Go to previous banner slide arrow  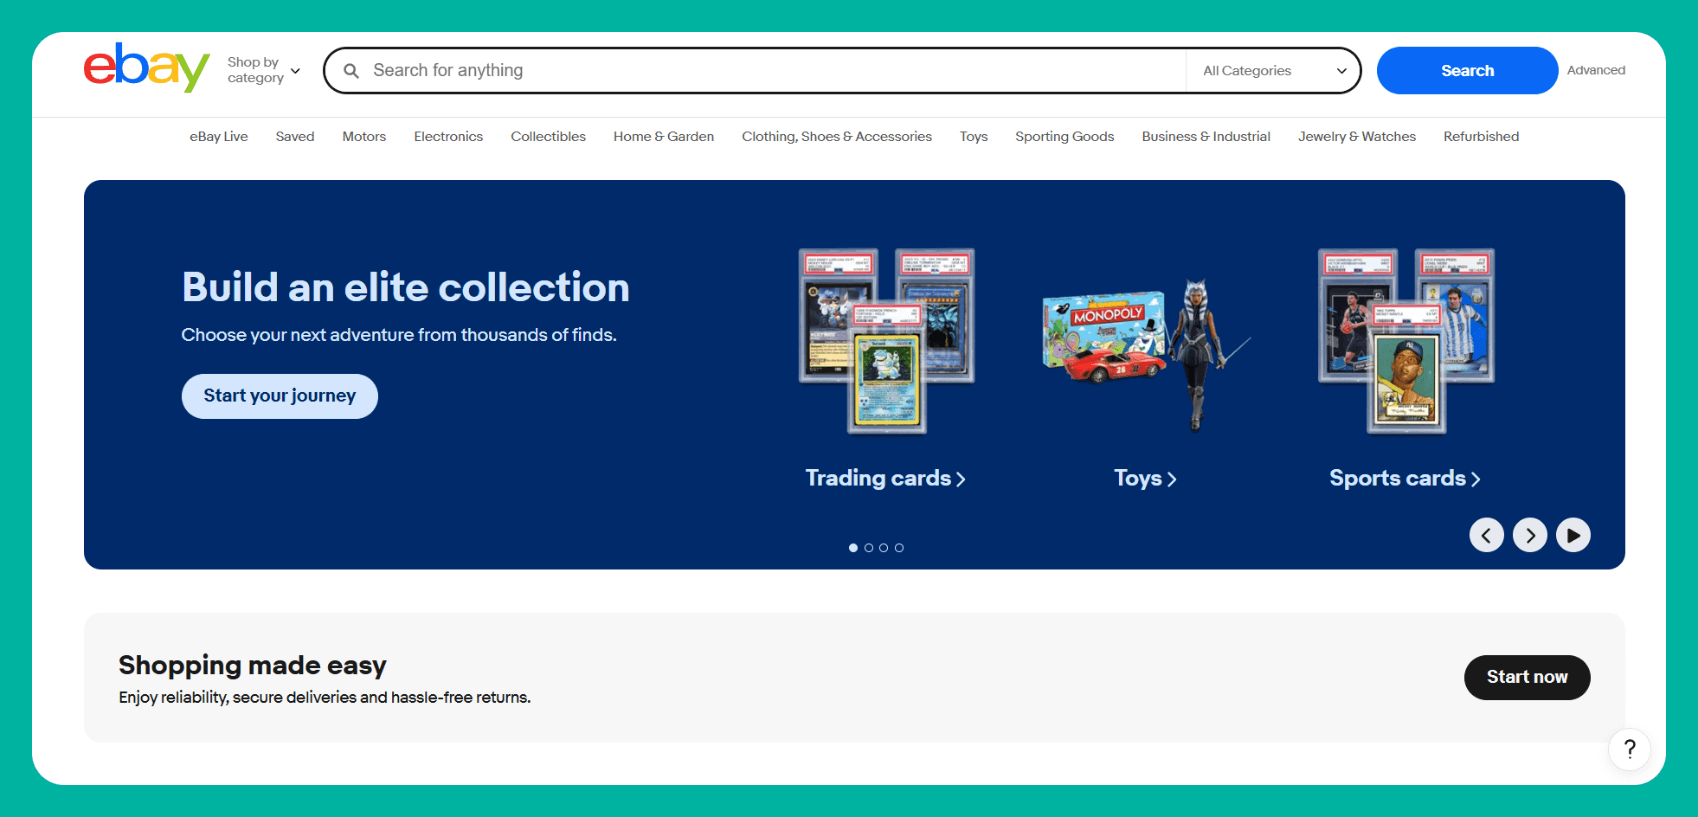(1486, 535)
